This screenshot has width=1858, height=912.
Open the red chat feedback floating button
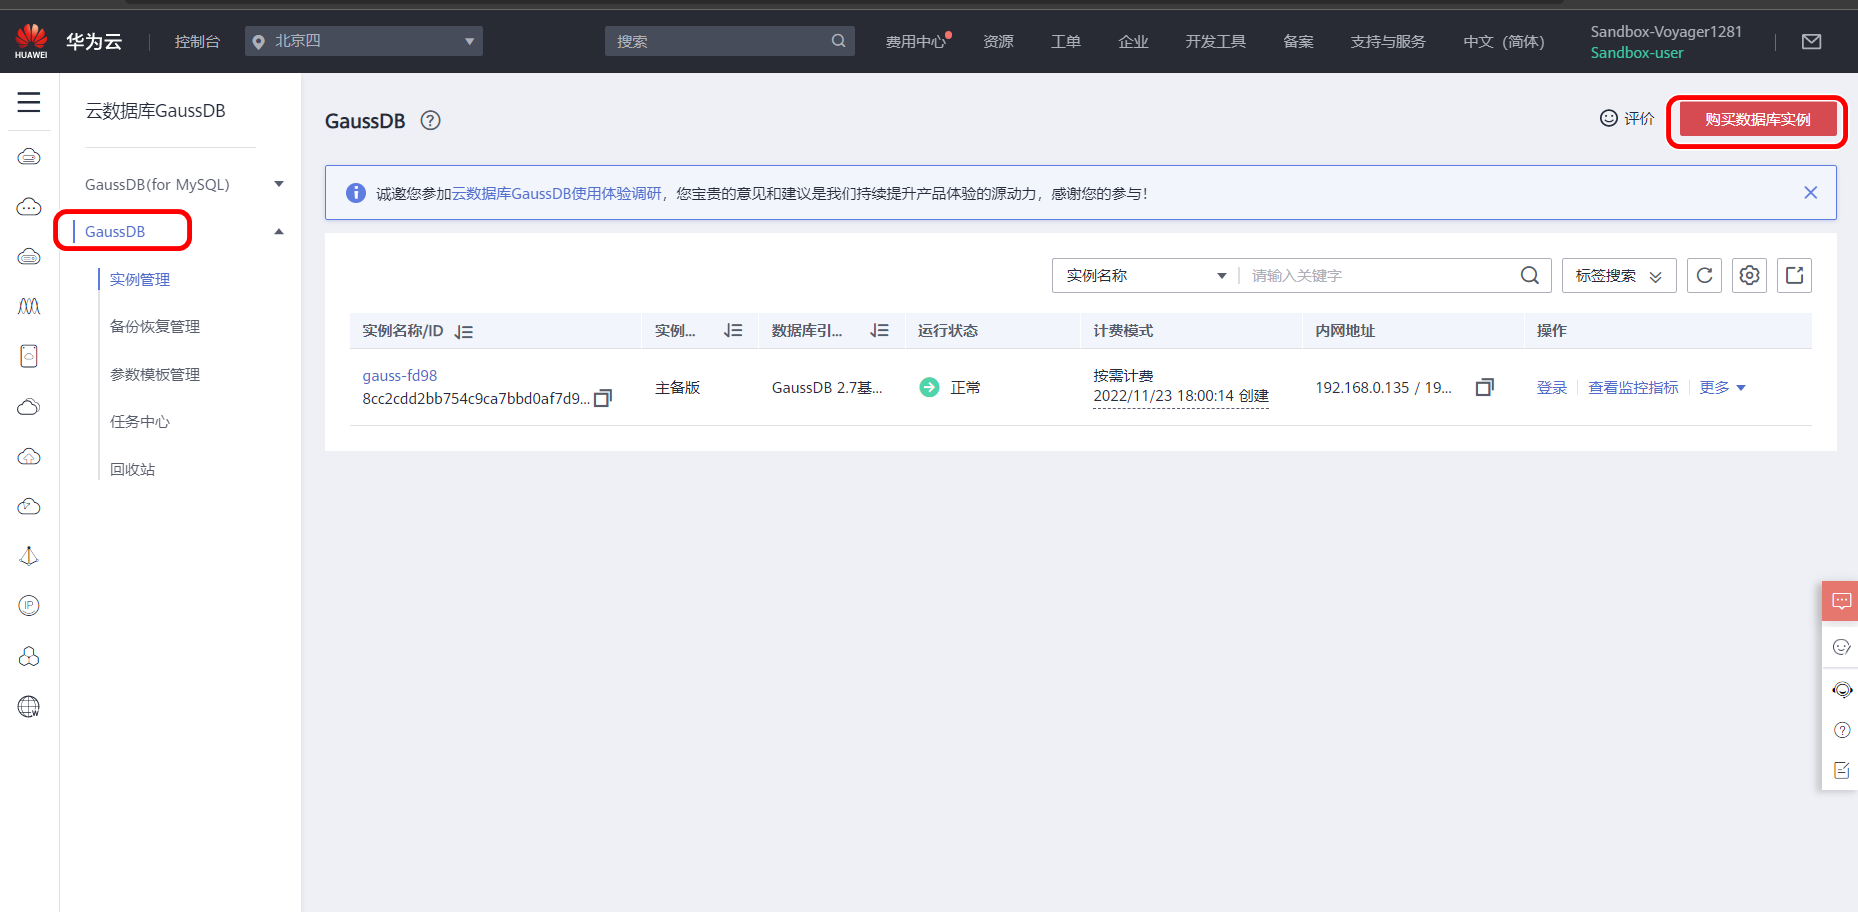1840,601
